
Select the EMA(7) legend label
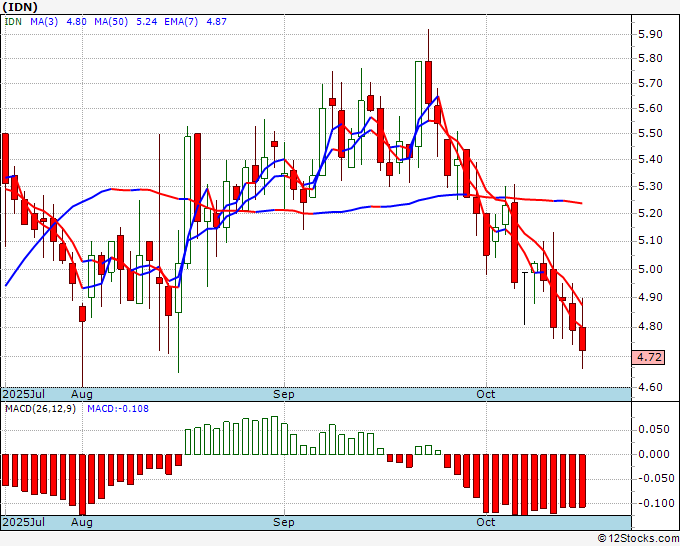(181, 21)
